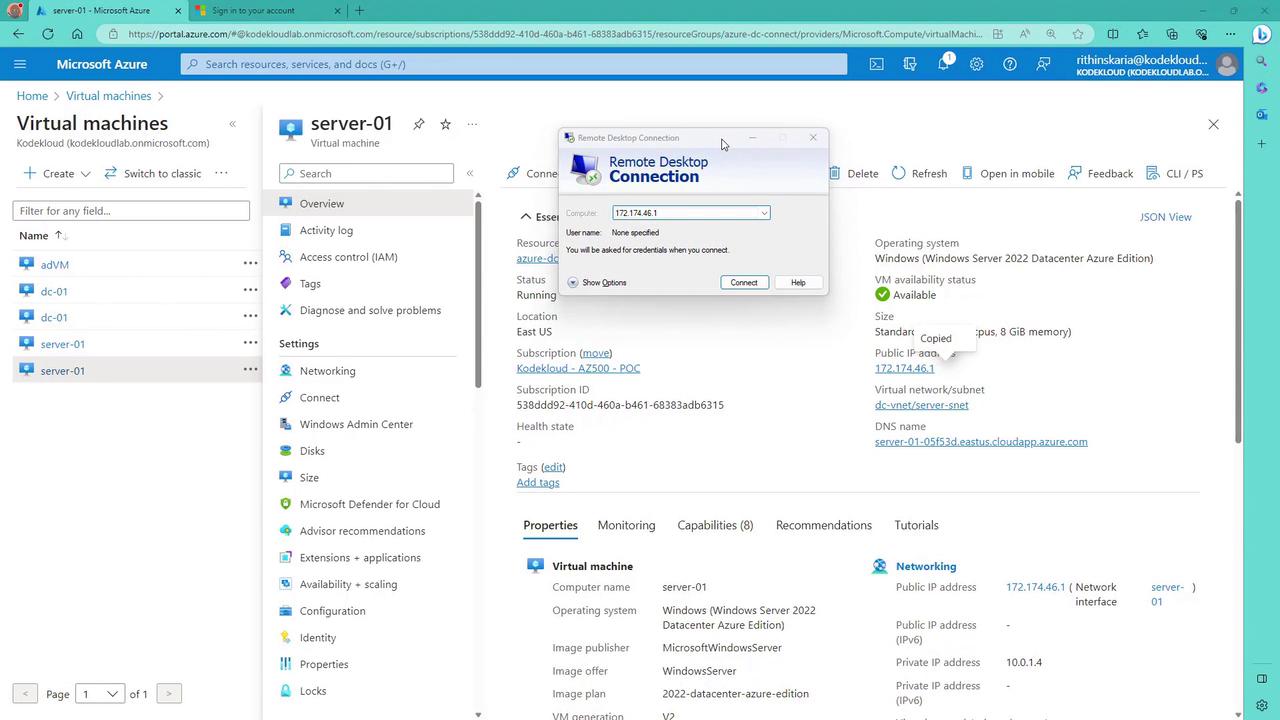Add this page to browser favorites
1280x720 pixels.
tap(1078, 34)
